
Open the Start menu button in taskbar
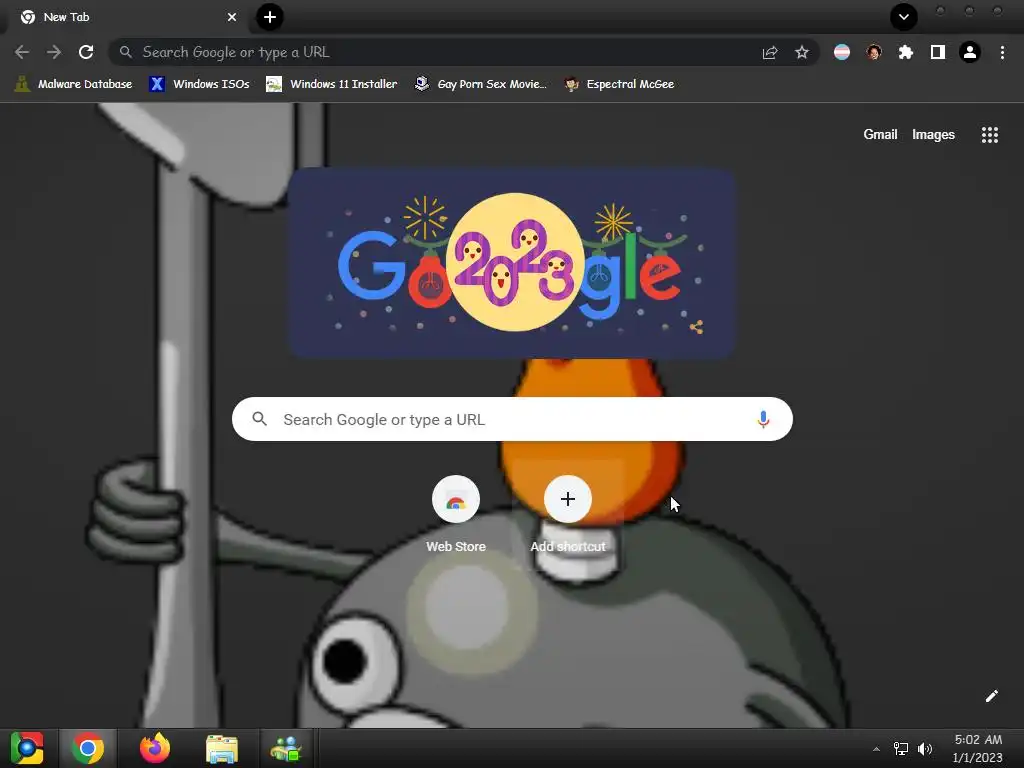27,748
